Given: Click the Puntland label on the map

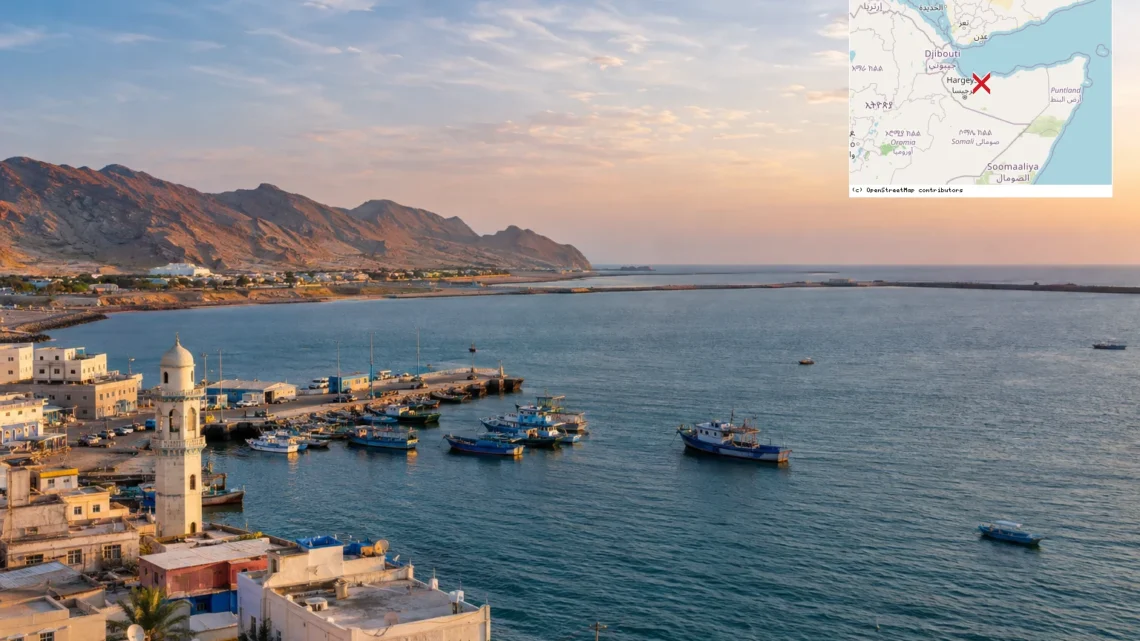Looking at the screenshot, I should [1065, 90].
